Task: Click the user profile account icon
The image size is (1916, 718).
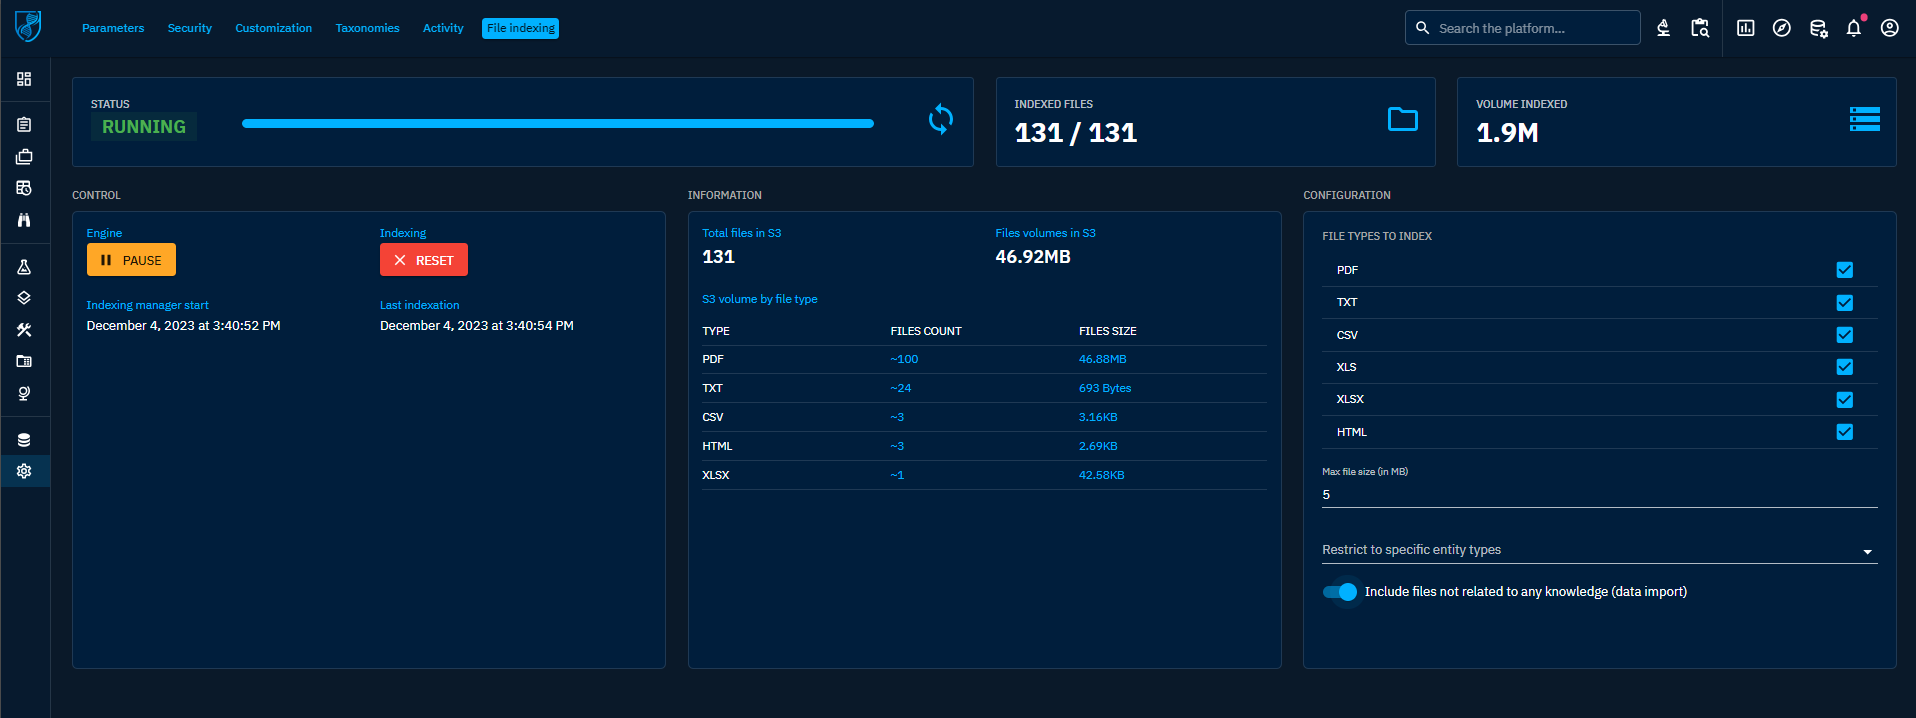Action: tap(1889, 28)
